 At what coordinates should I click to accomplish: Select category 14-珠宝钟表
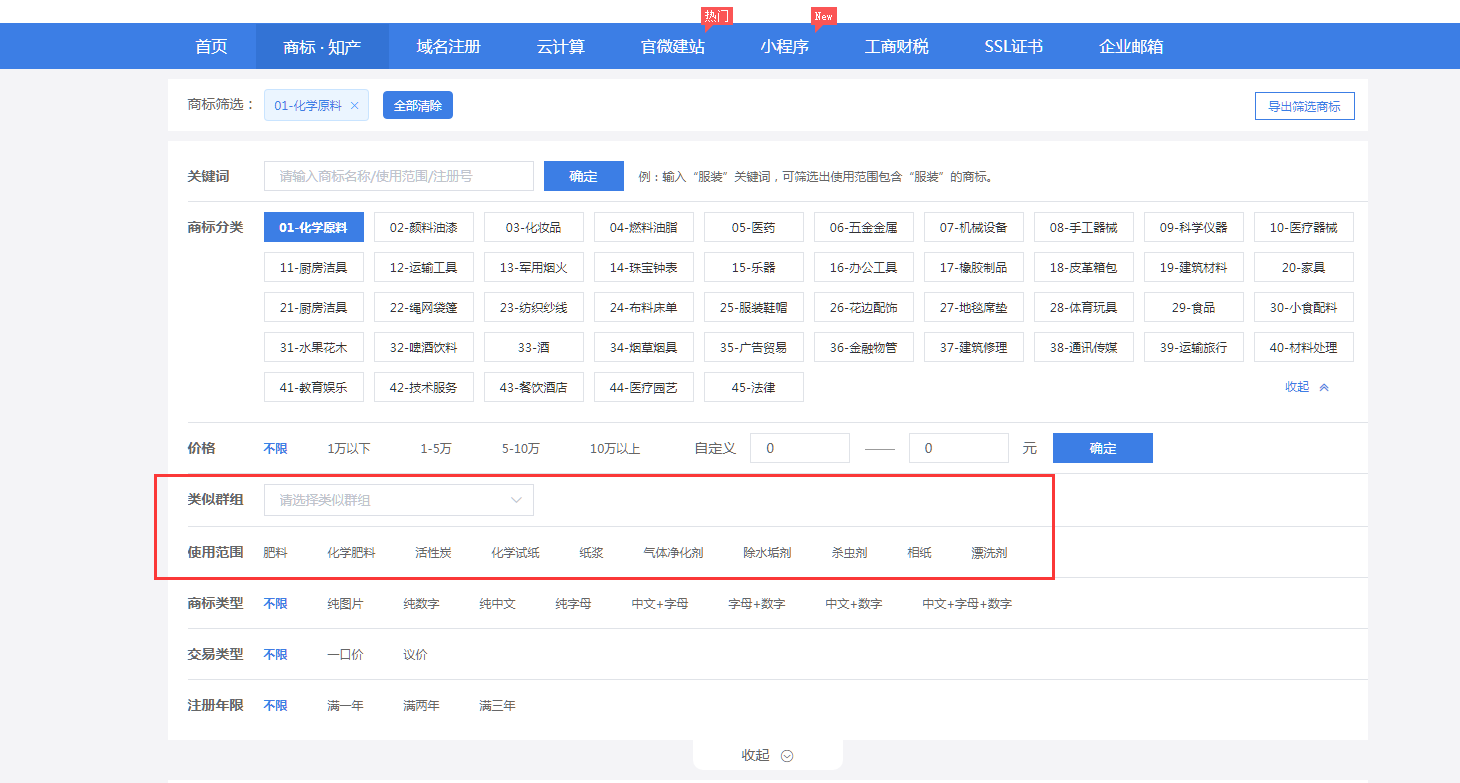[644, 267]
